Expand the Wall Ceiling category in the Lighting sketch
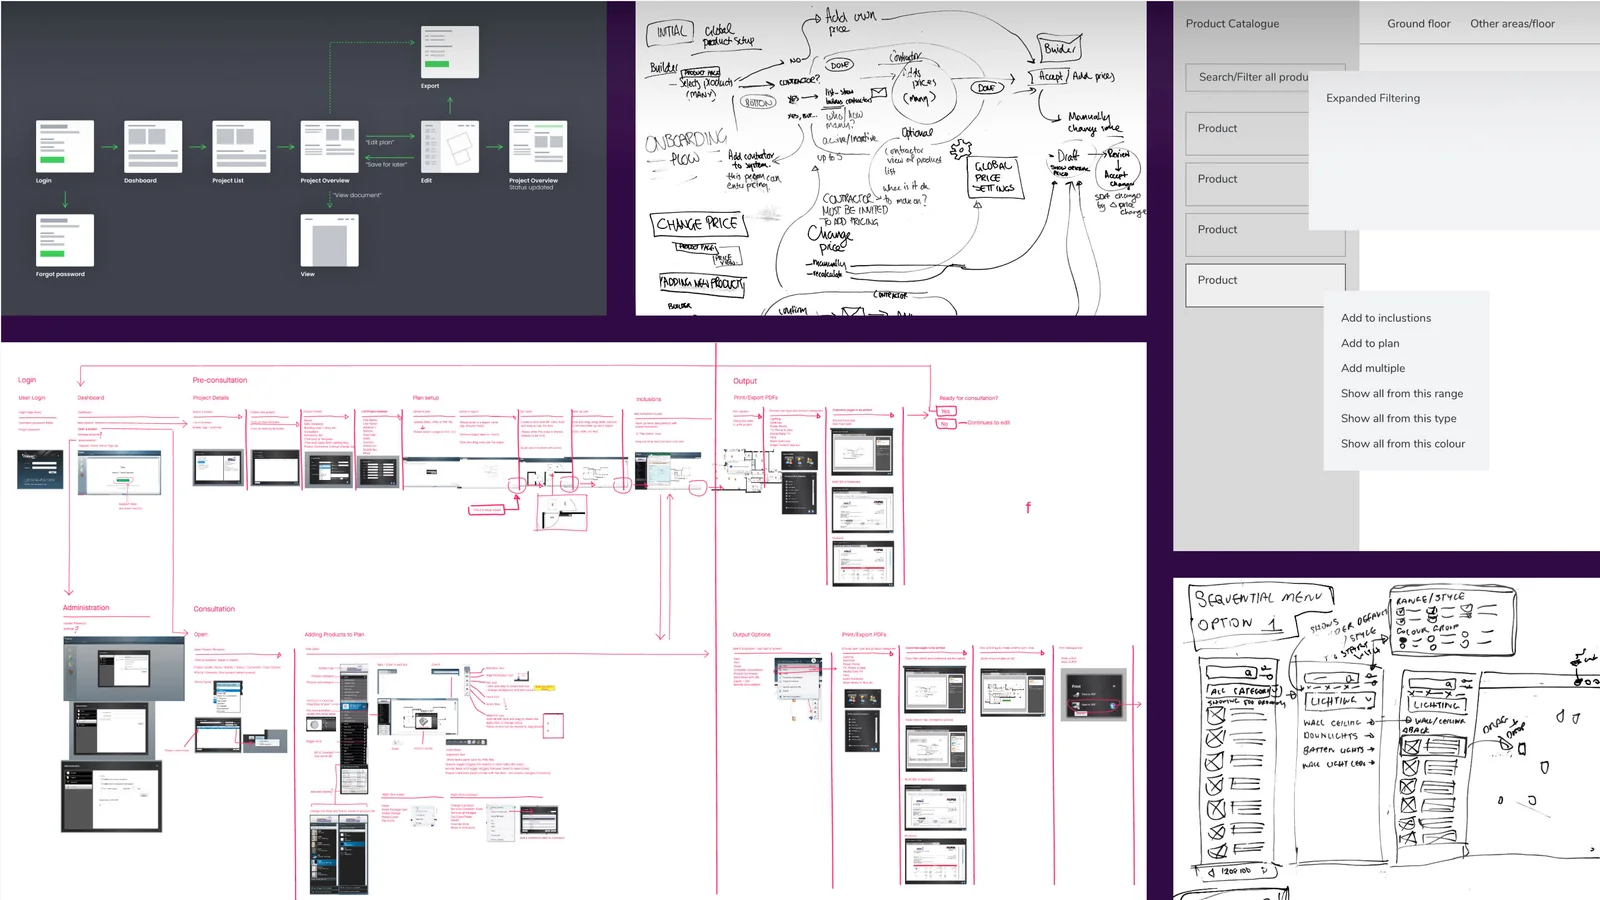This screenshot has width=1600, height=900. [x=1335, y=722]
